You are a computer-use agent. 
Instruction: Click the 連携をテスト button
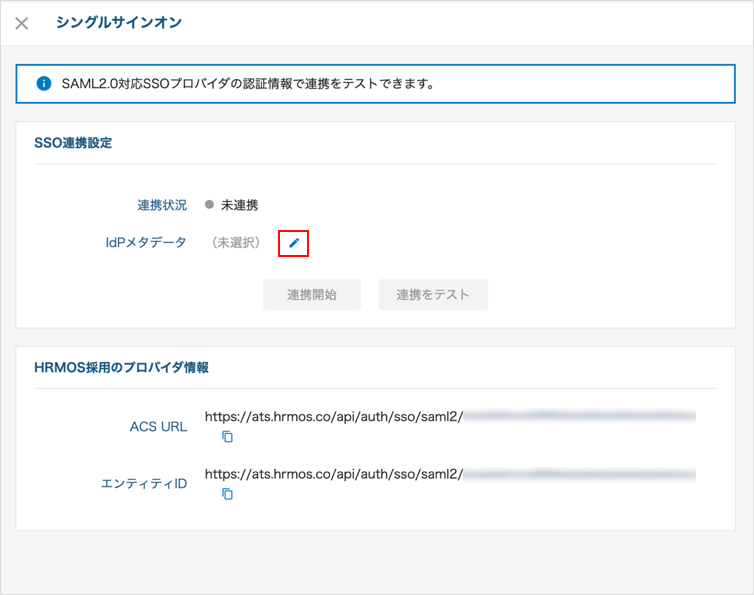click(x=433, y=294)
